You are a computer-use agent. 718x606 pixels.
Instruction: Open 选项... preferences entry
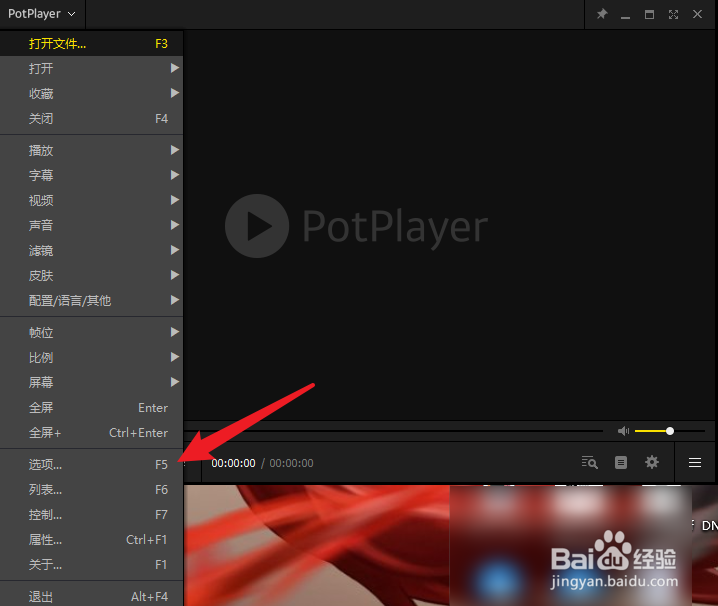pyautogui.click(x=92, y=464)
